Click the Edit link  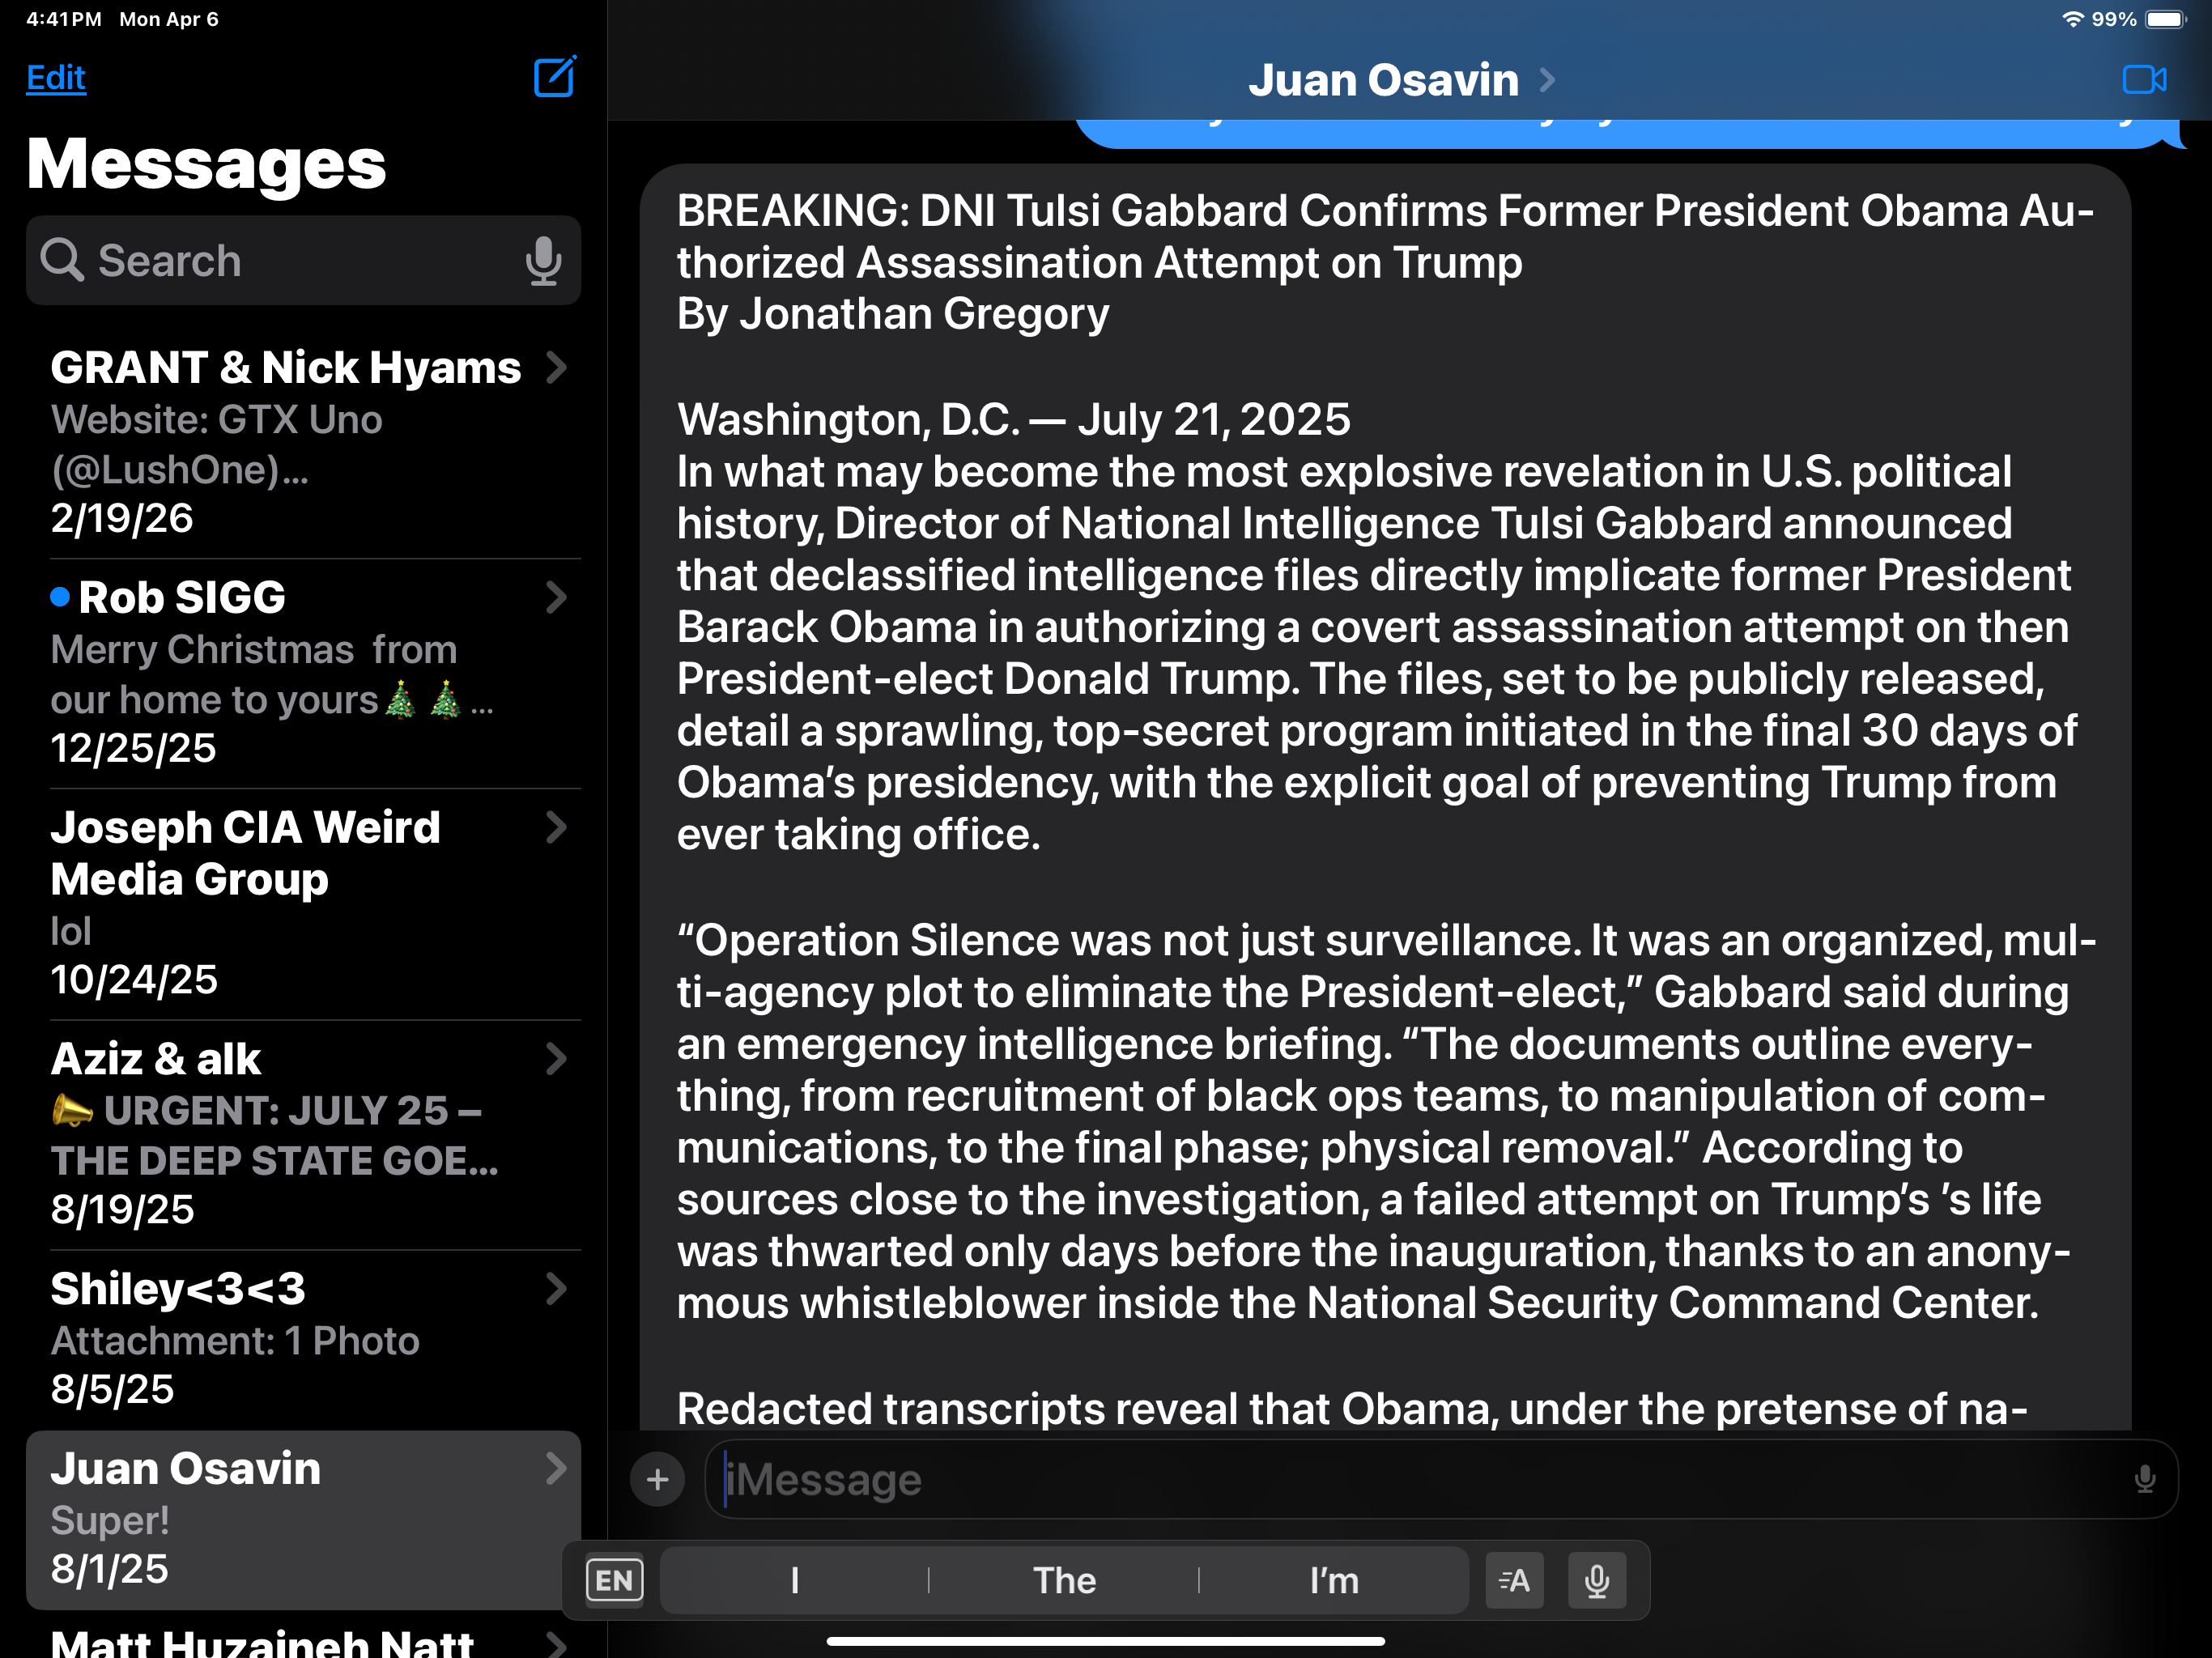click(x=56, y=78)
